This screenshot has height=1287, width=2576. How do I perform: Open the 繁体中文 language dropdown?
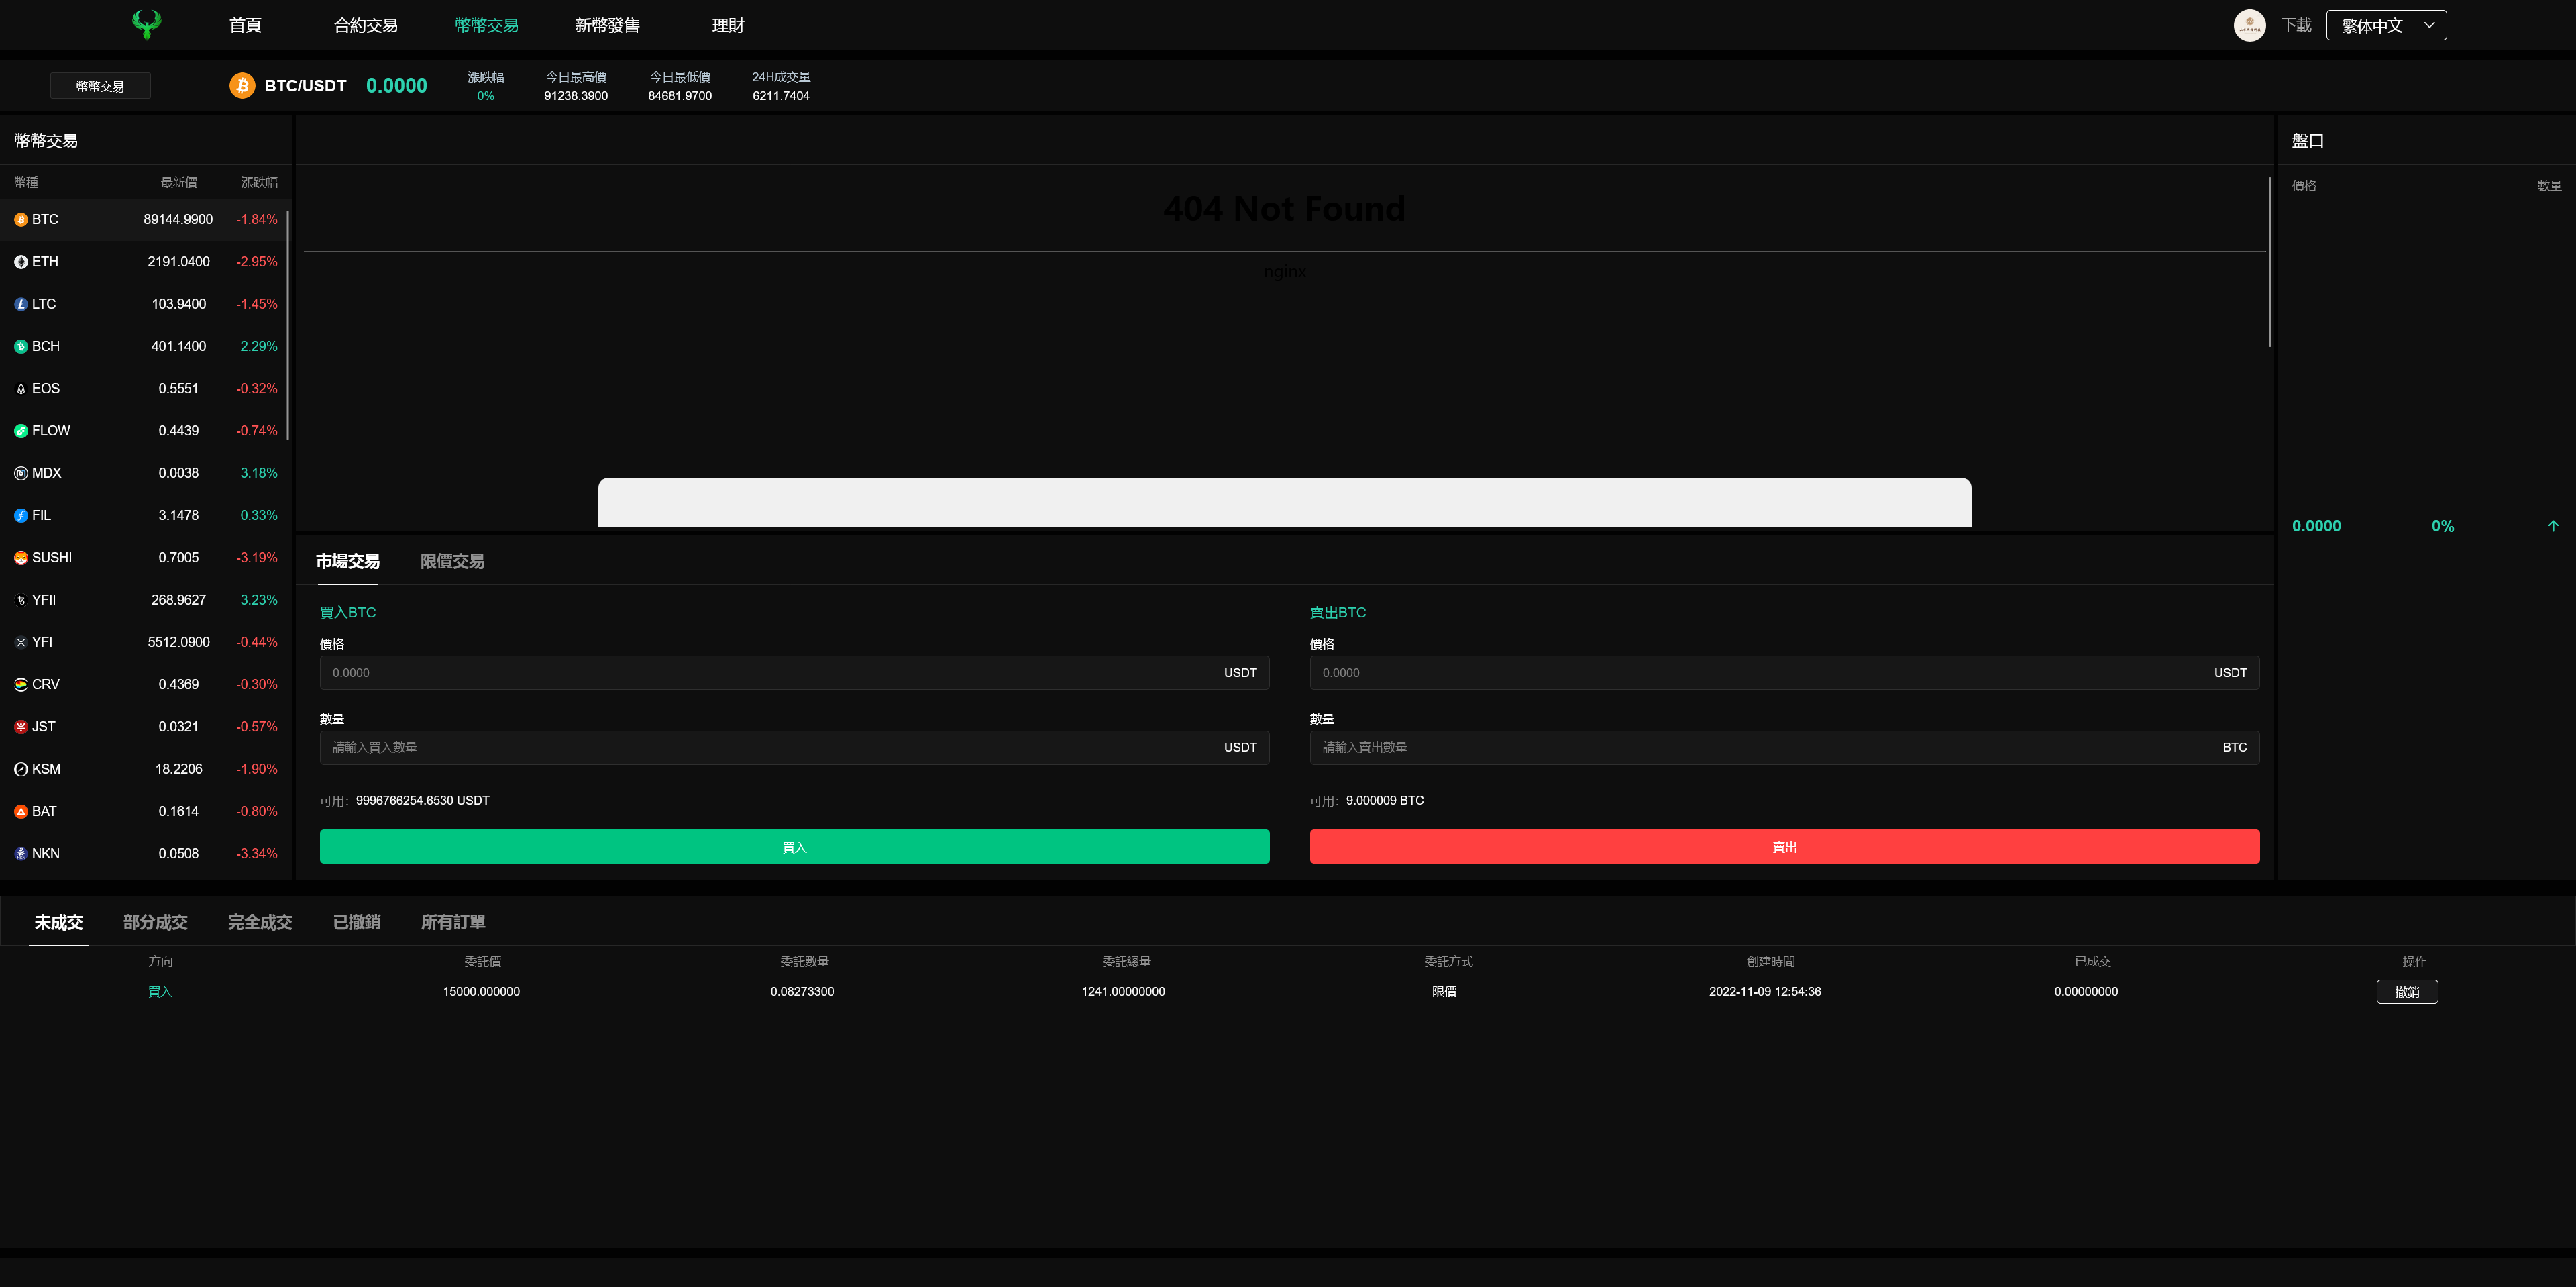(2386, 25)
